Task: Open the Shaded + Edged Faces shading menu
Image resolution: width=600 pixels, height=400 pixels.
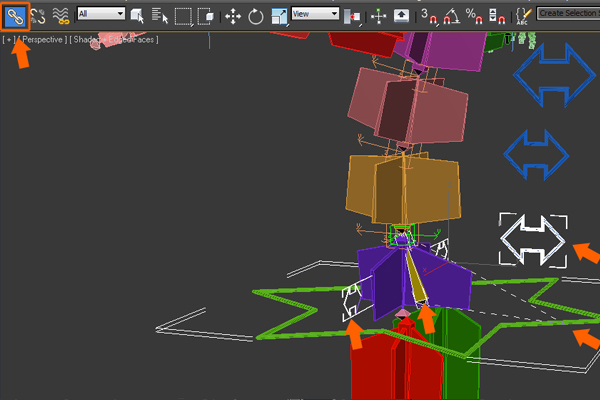Action: [114, 39]
